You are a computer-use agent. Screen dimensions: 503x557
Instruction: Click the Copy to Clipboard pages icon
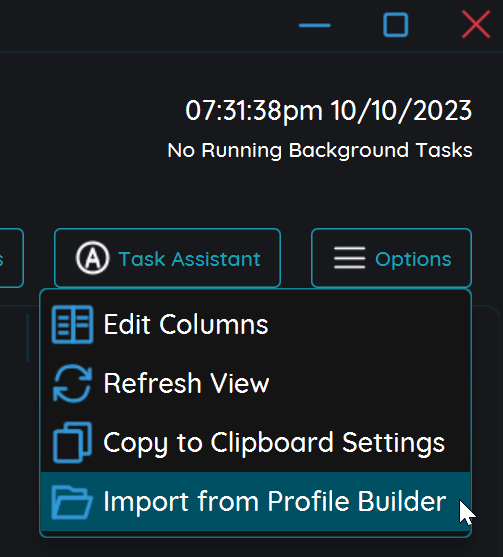click(72, 442)
